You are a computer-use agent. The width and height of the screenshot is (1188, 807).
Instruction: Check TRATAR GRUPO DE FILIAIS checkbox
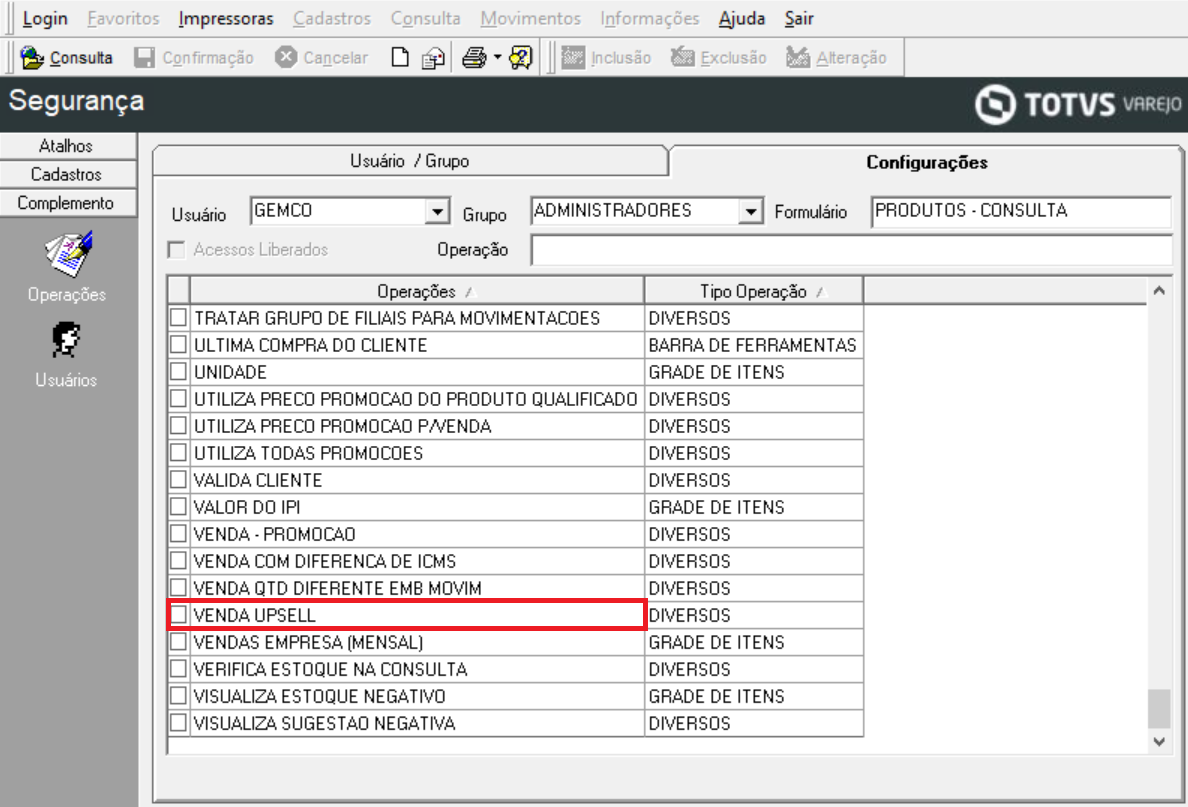click(x=178, y=317)
